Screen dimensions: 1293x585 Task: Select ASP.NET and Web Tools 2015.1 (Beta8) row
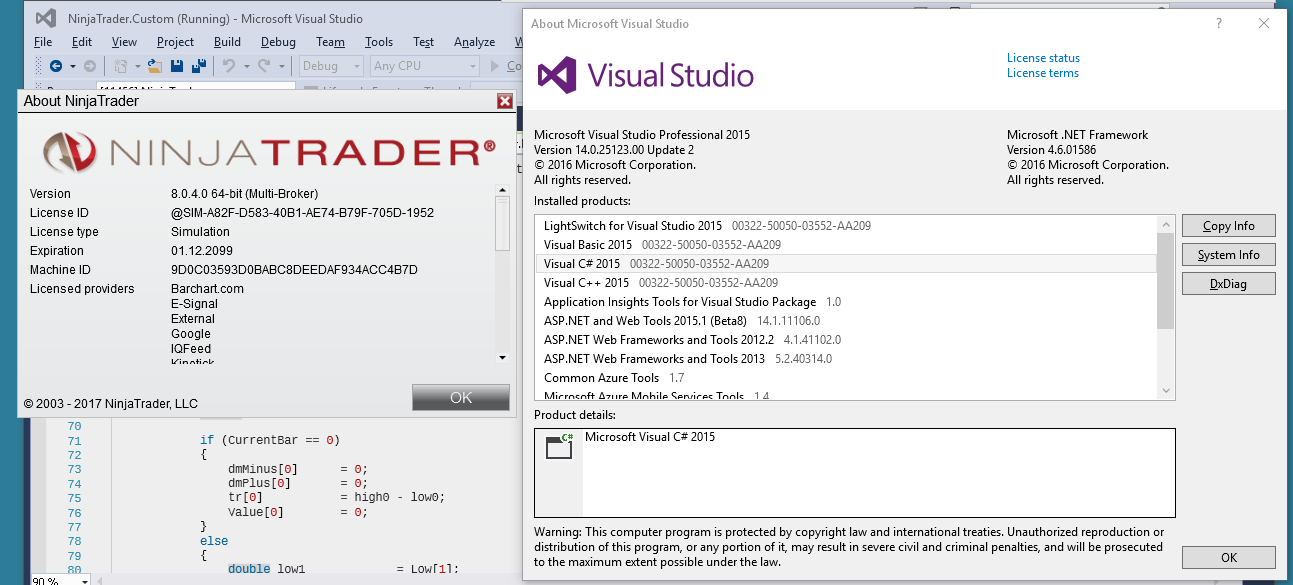846,321
